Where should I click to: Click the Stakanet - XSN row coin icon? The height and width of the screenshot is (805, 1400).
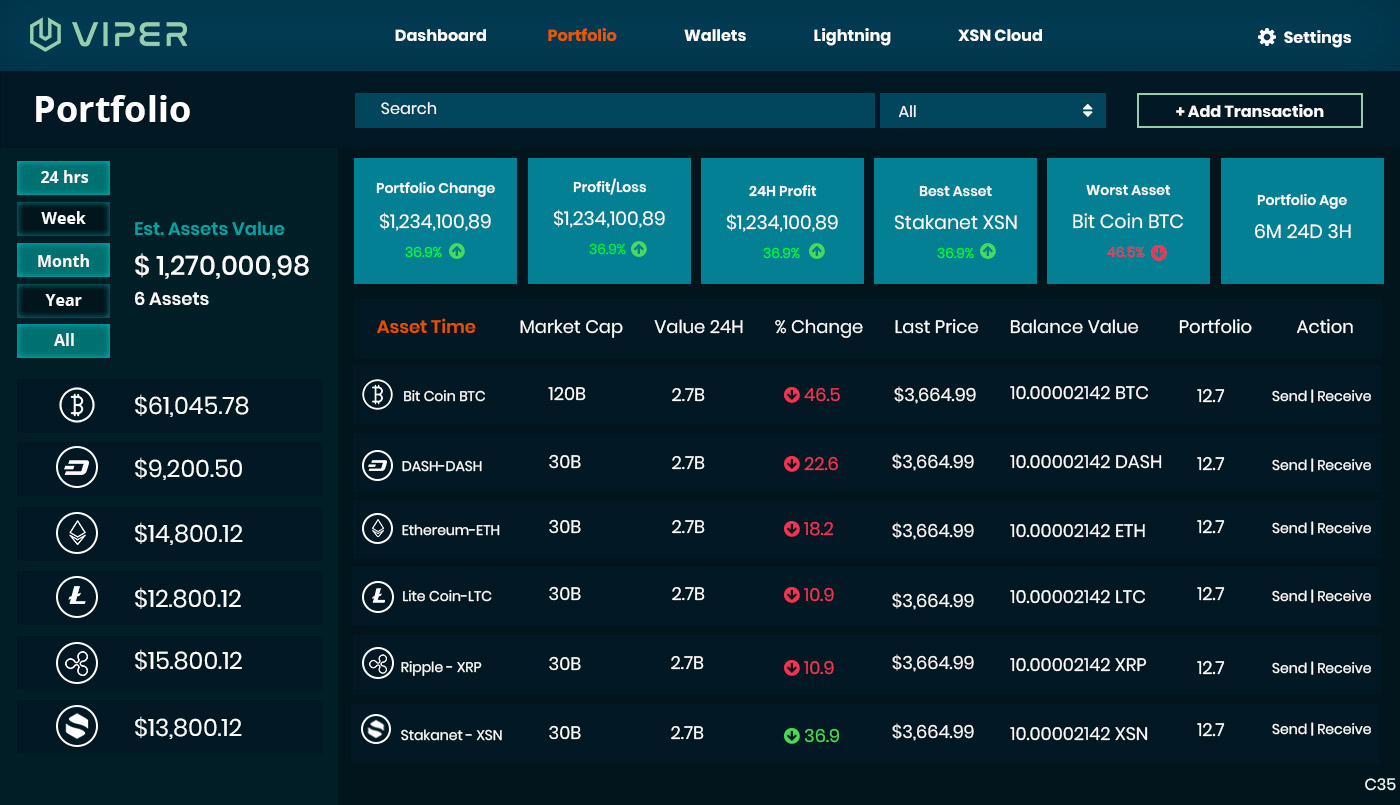(377, 730)
